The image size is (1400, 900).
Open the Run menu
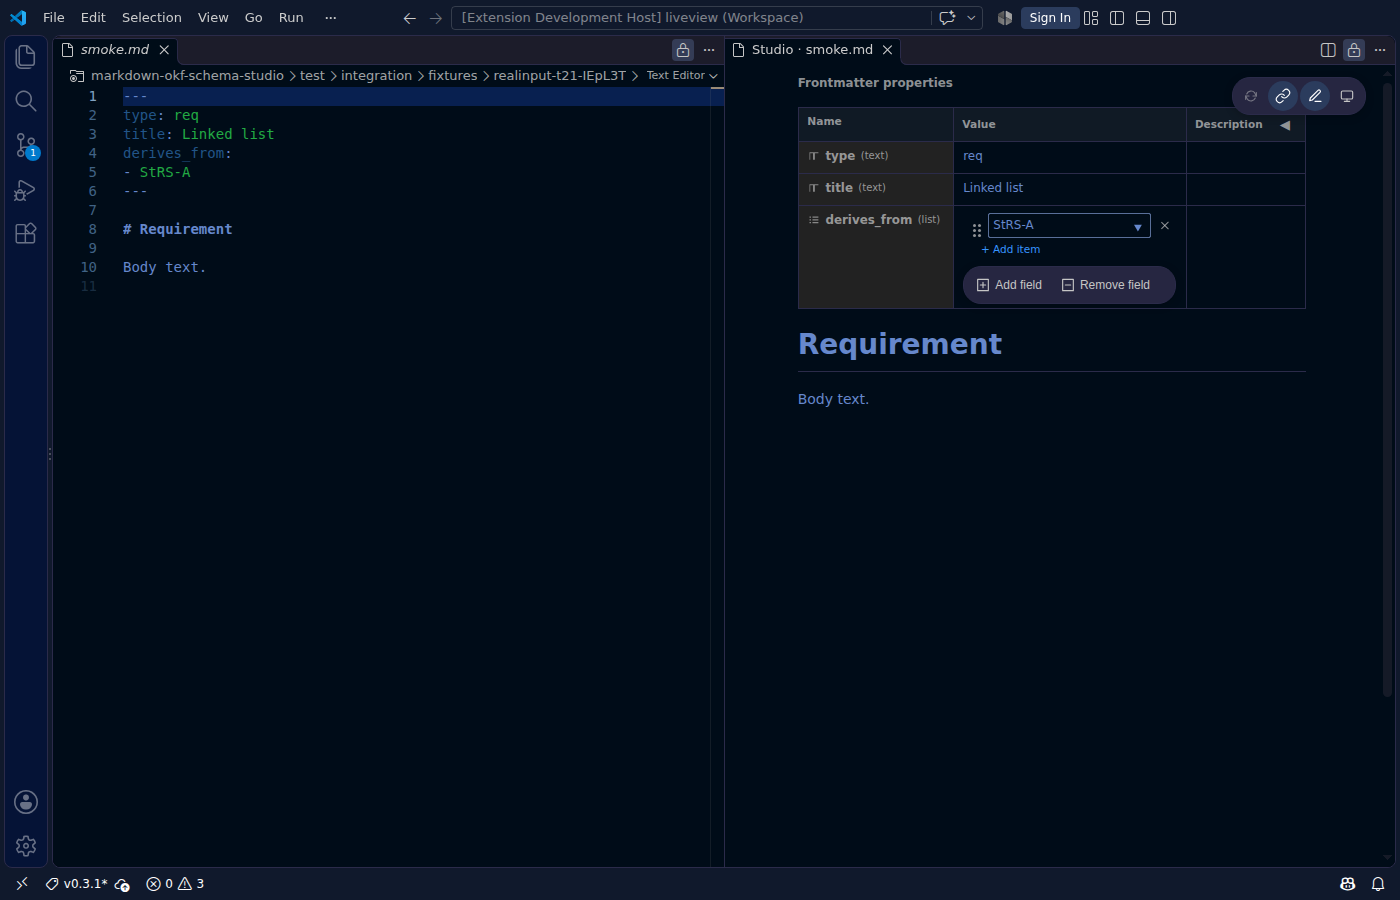291,18
